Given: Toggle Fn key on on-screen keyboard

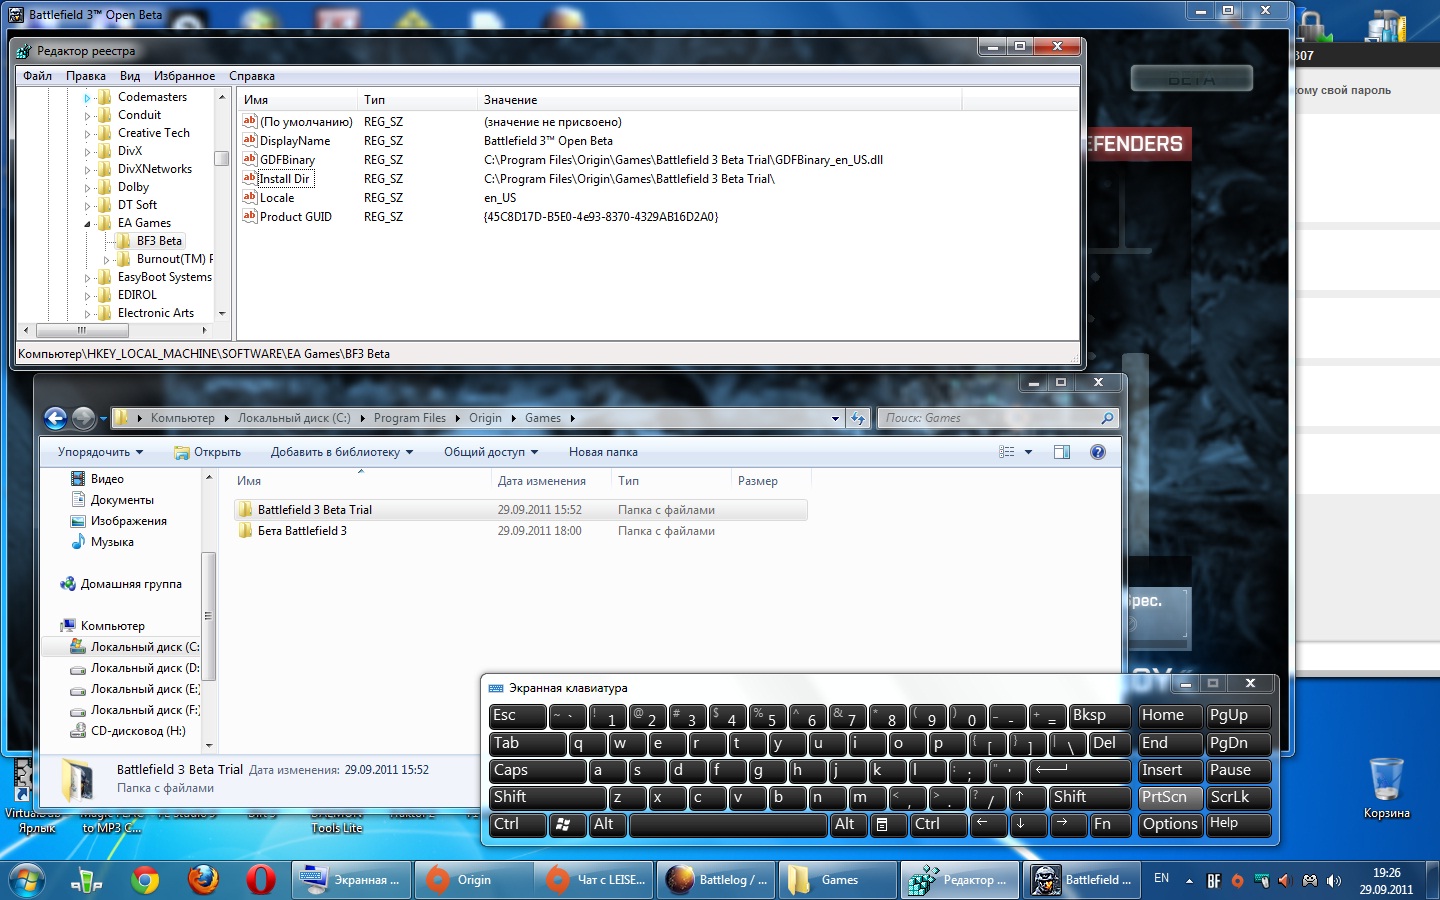Looking at the screenshot, I should (x=1108, y=825).
